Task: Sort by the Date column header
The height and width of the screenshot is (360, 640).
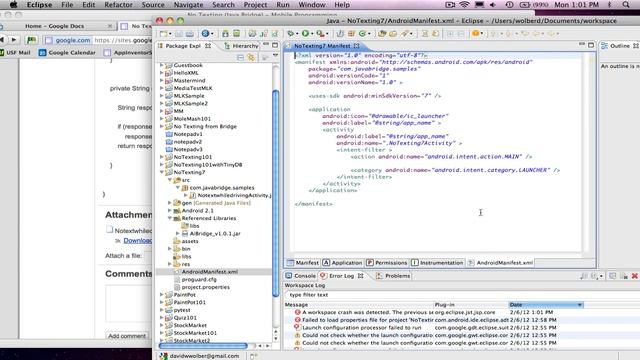Action: 546,304
